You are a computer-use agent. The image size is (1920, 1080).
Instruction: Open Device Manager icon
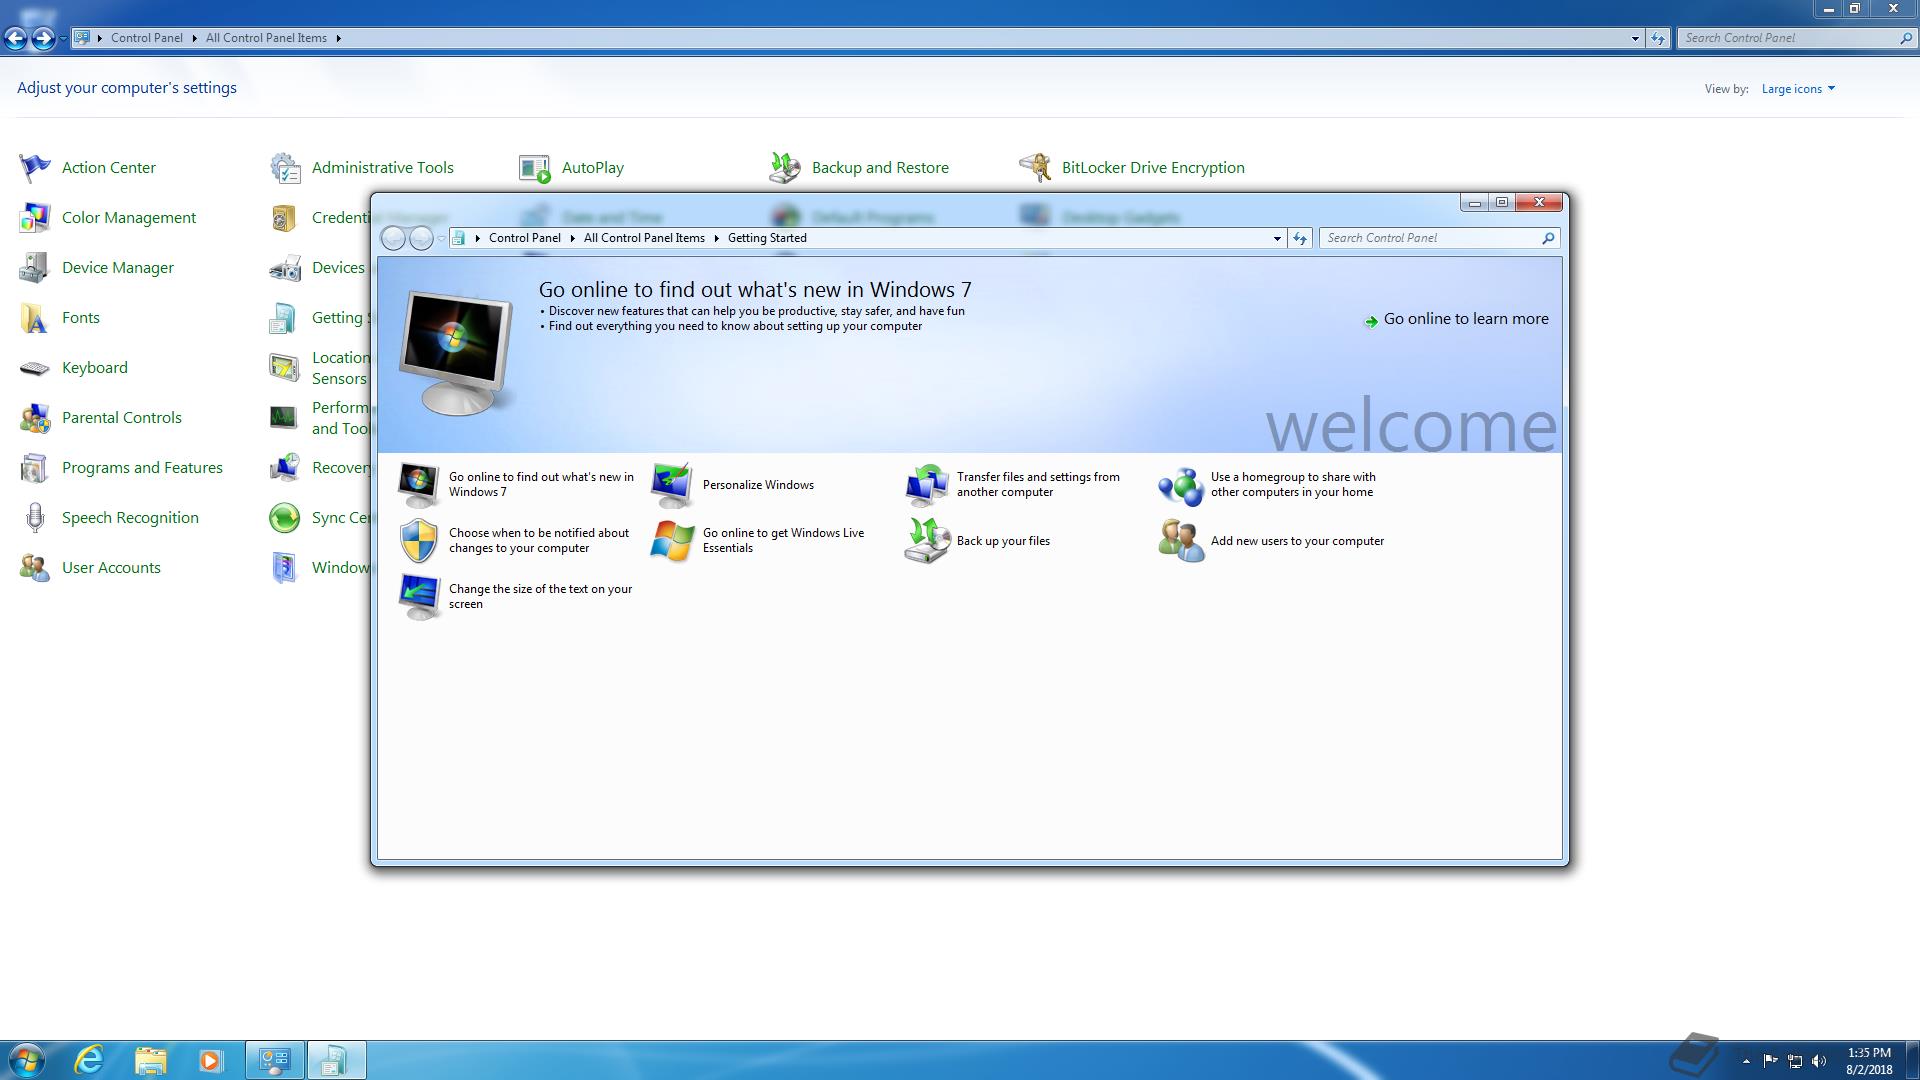pos(35,268)
